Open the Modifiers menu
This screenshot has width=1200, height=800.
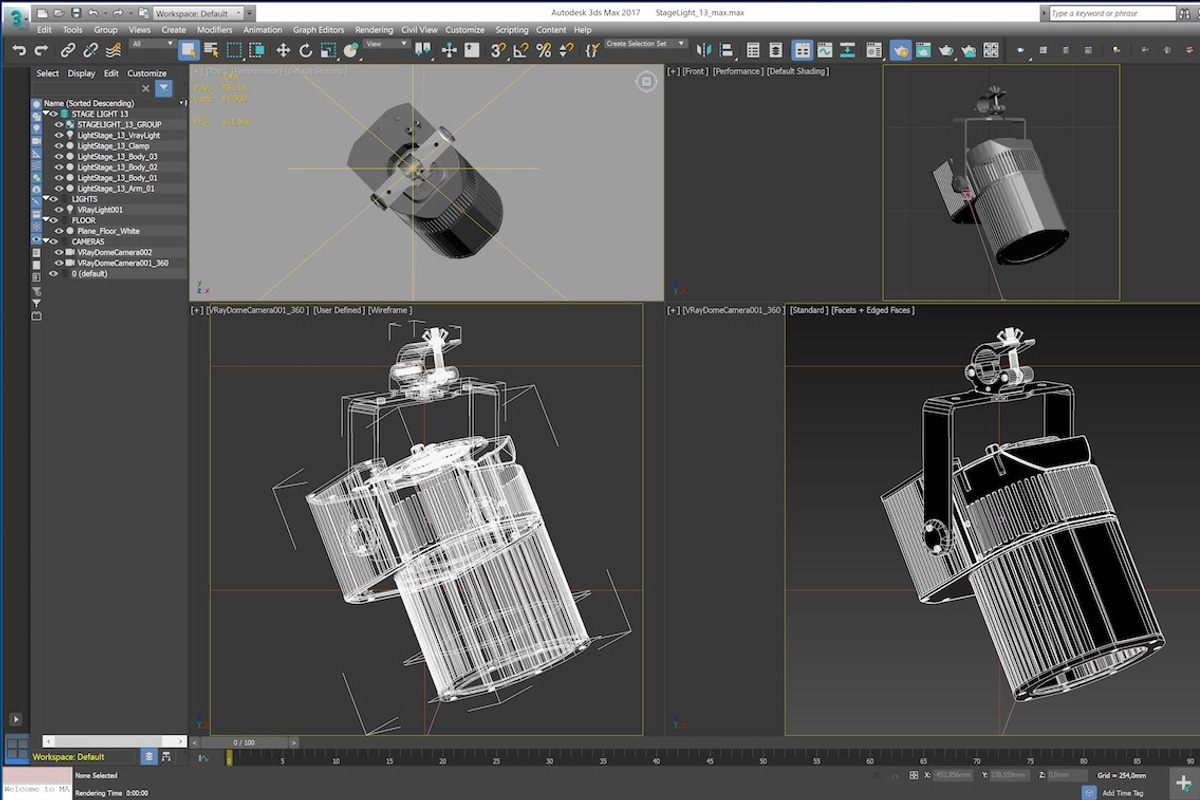214,30
